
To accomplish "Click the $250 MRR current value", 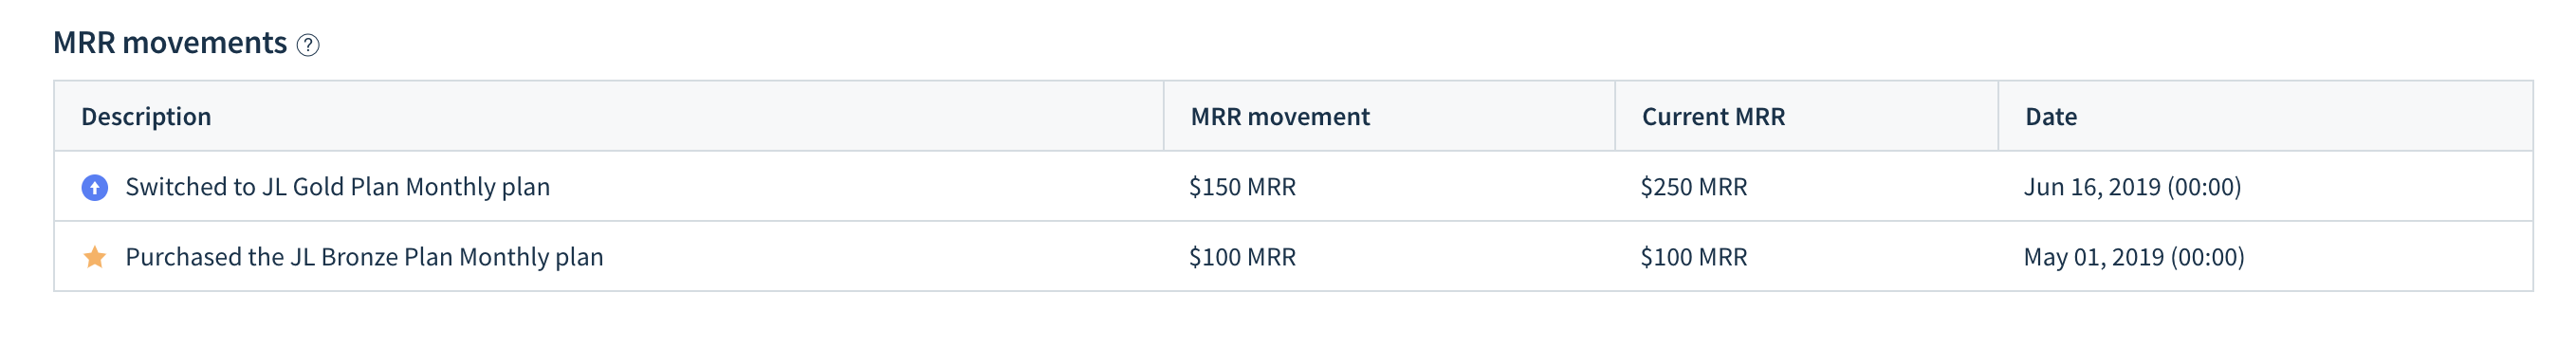I will tap(1694, 187).
